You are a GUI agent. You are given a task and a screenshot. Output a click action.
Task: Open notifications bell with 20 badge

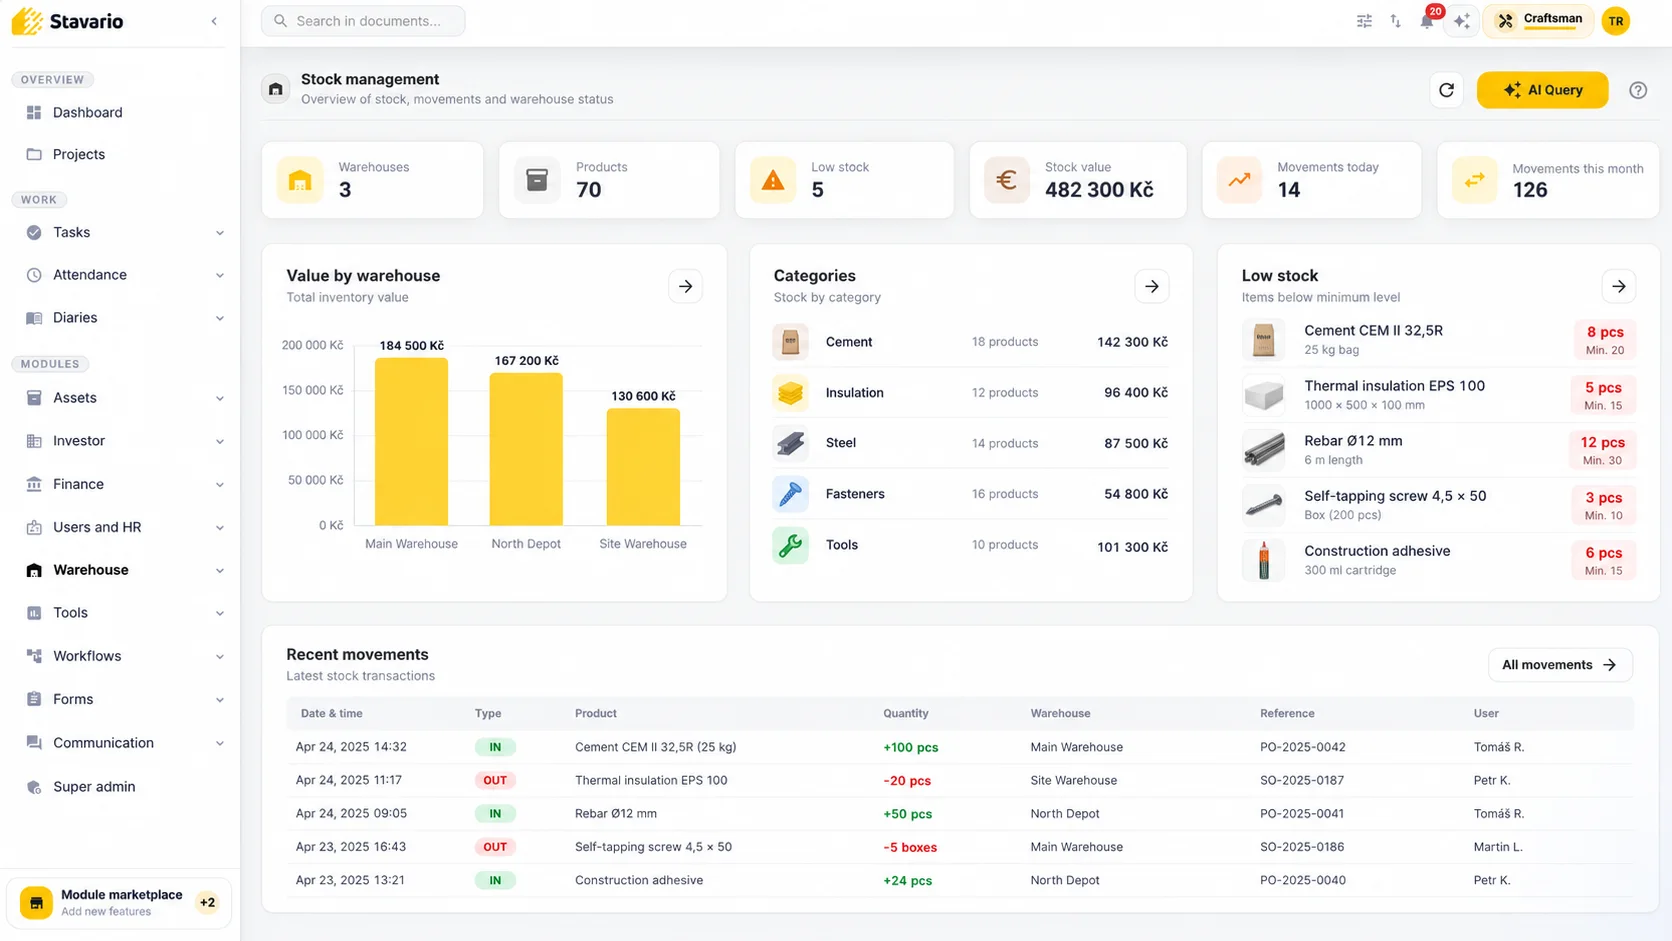pos(1428,20)
